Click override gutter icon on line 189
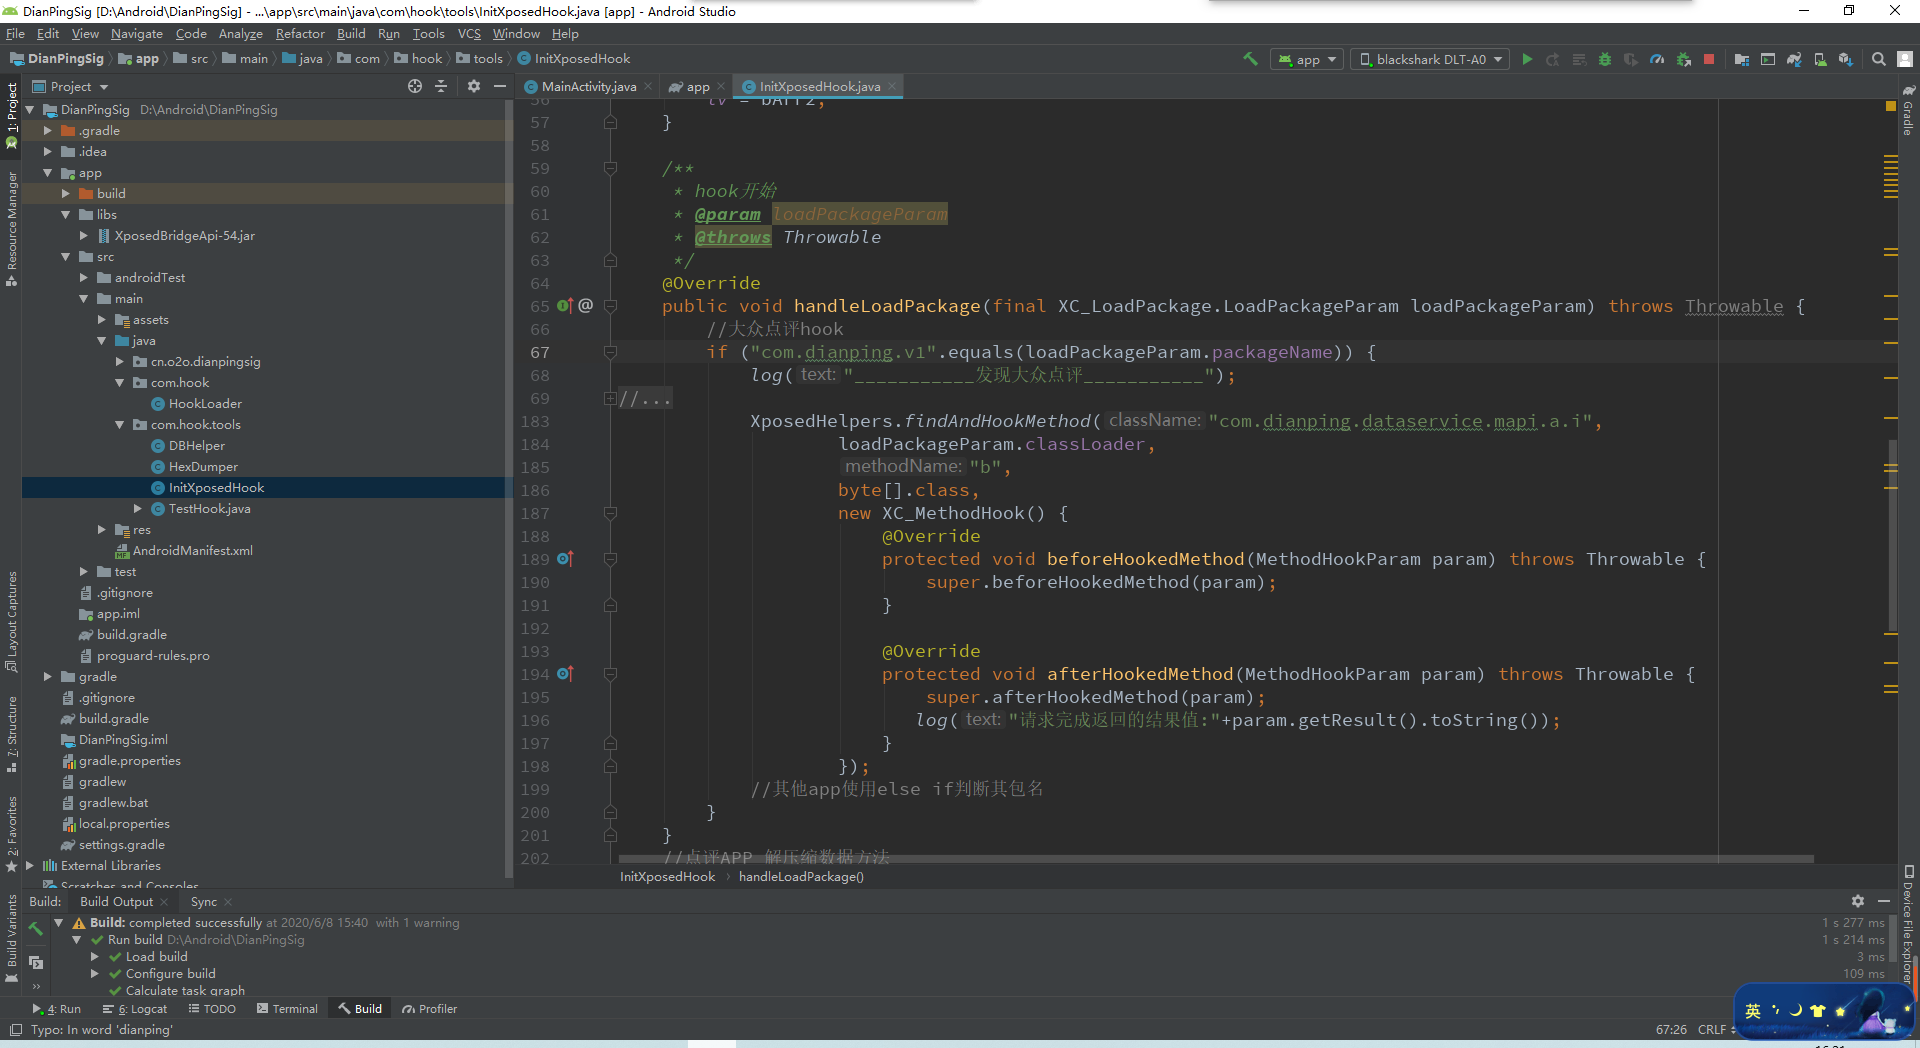The width and height of the screenshot is (1920, 1048). point(565,559)
